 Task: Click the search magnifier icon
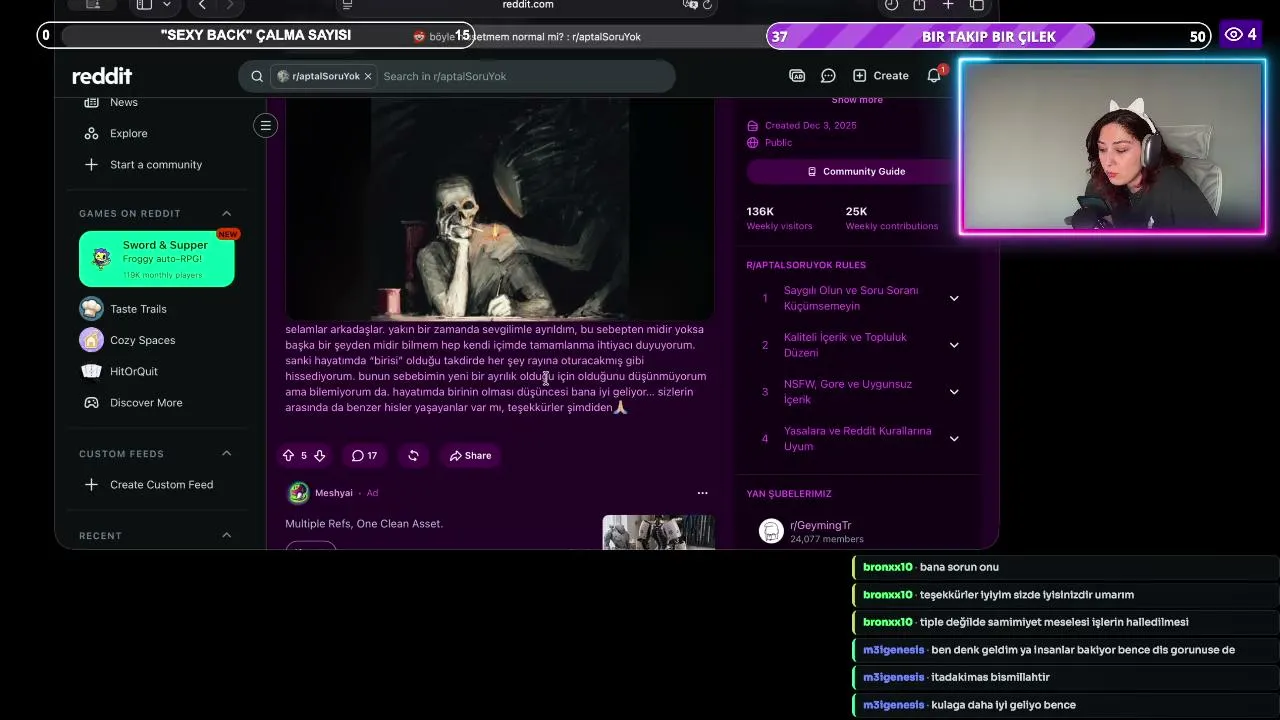(257, 76)
